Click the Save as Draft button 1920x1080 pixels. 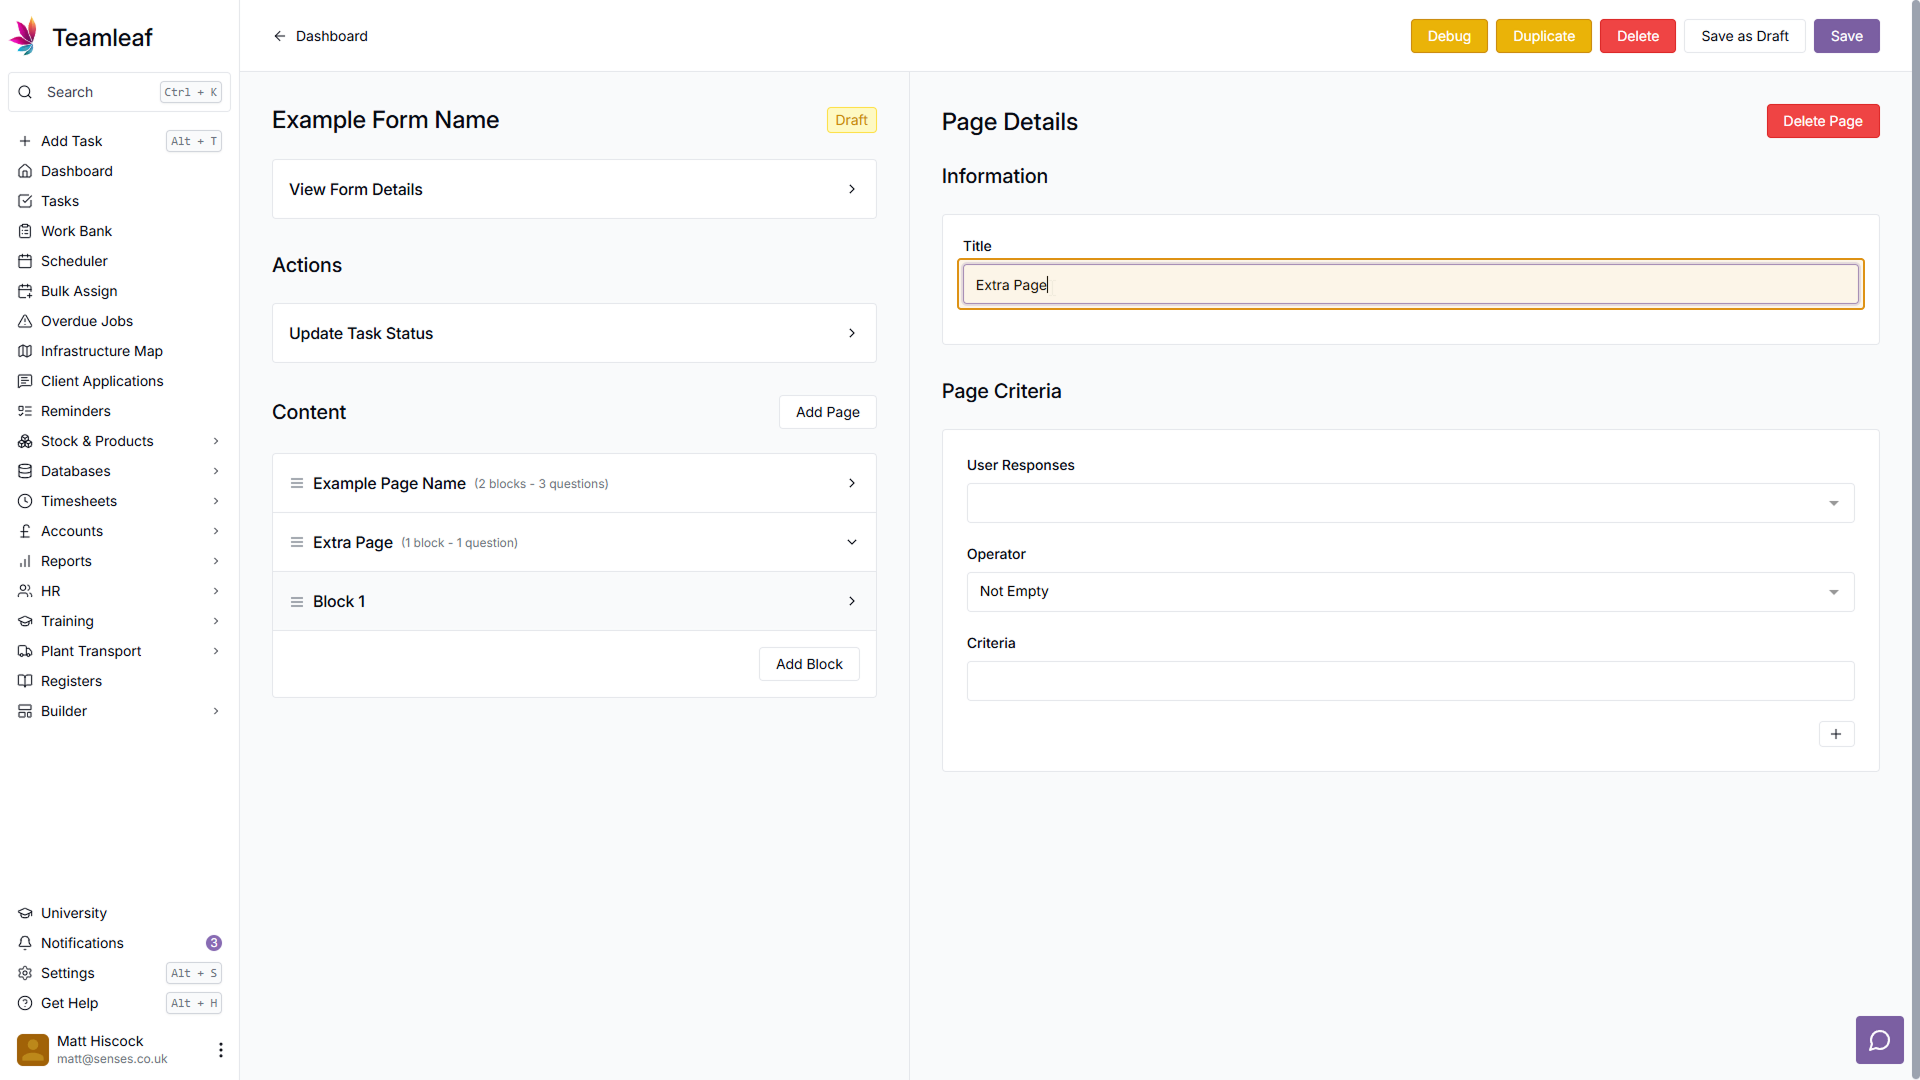pos(1744,36)
